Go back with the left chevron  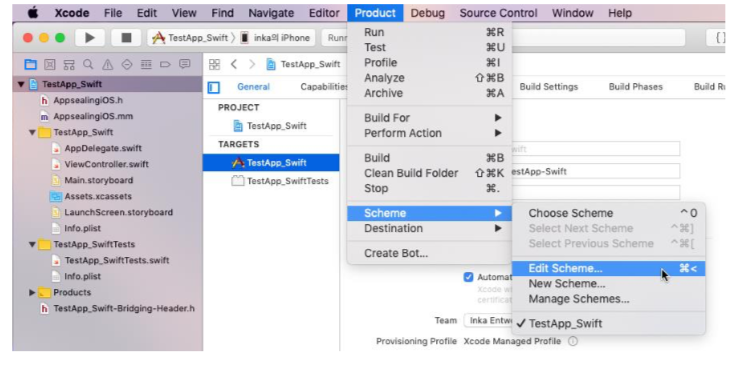(234, 64)
